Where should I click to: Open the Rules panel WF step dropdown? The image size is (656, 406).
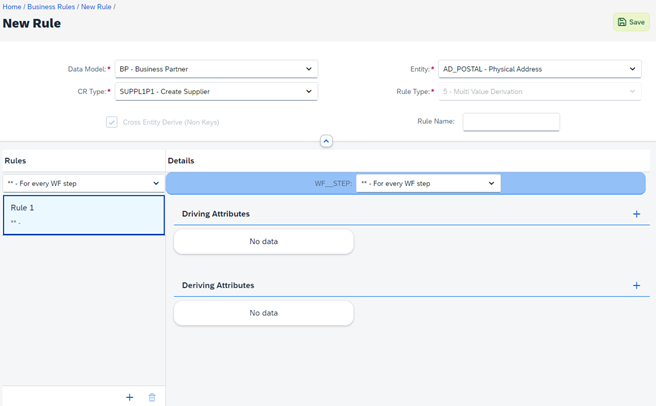(84, 183)
